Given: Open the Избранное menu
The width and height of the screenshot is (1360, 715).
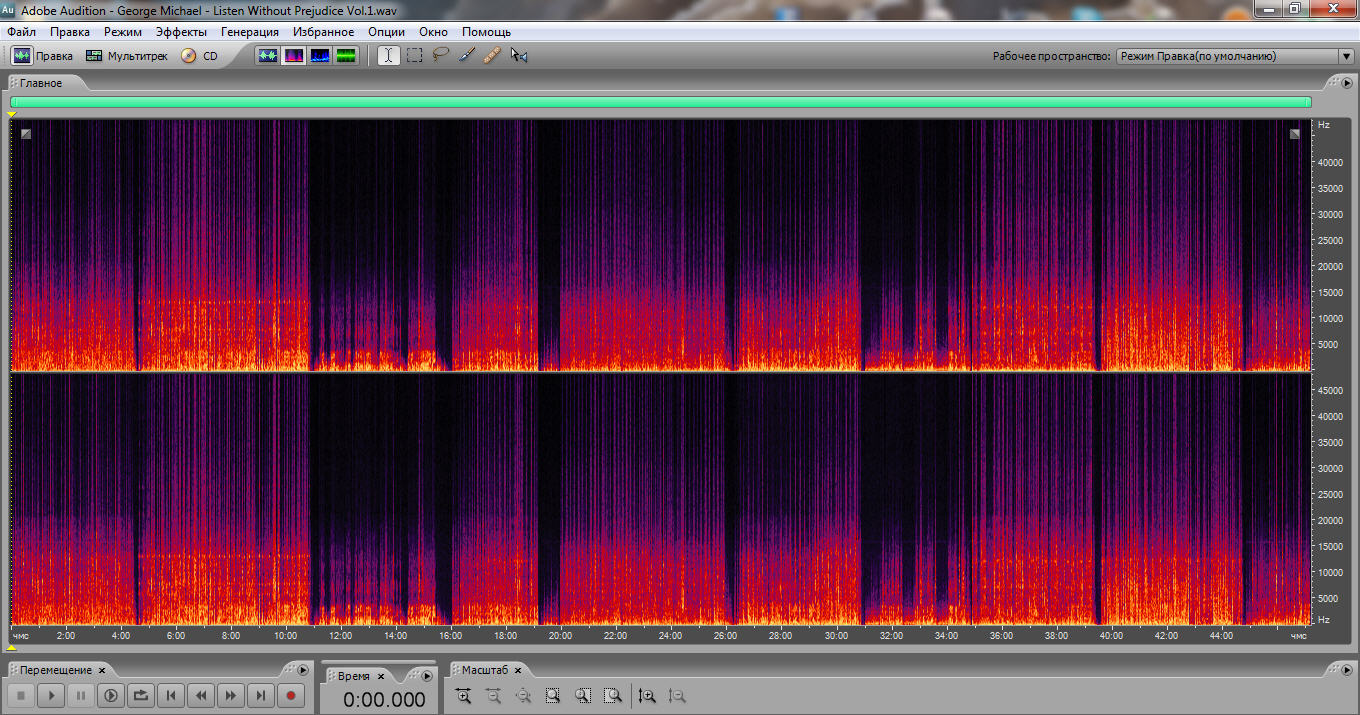Looking at the screenshot, I should pyautogui.click(x=323, y=32).
